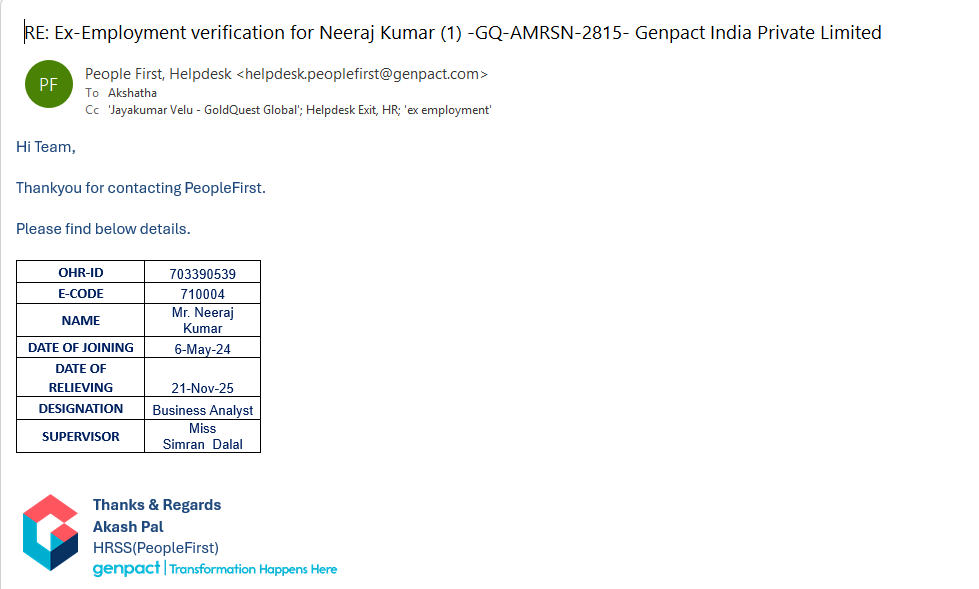
Task: Click 'Thanks & Regards' in the signature
Action: 157,505
